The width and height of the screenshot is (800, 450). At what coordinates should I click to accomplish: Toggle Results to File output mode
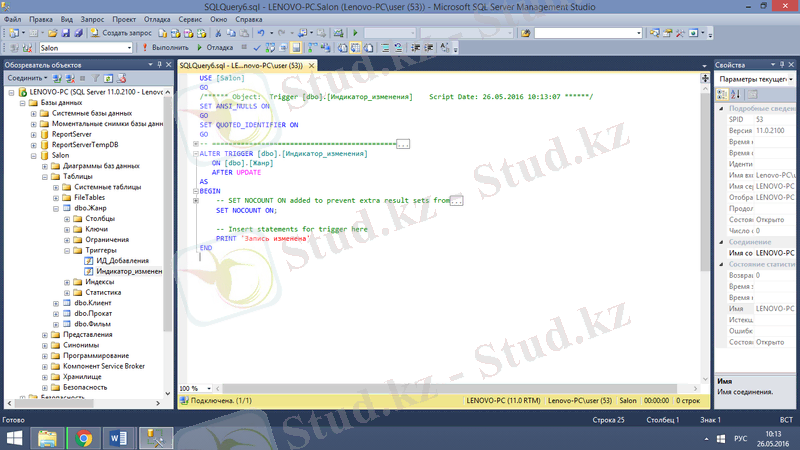(368, 48)
